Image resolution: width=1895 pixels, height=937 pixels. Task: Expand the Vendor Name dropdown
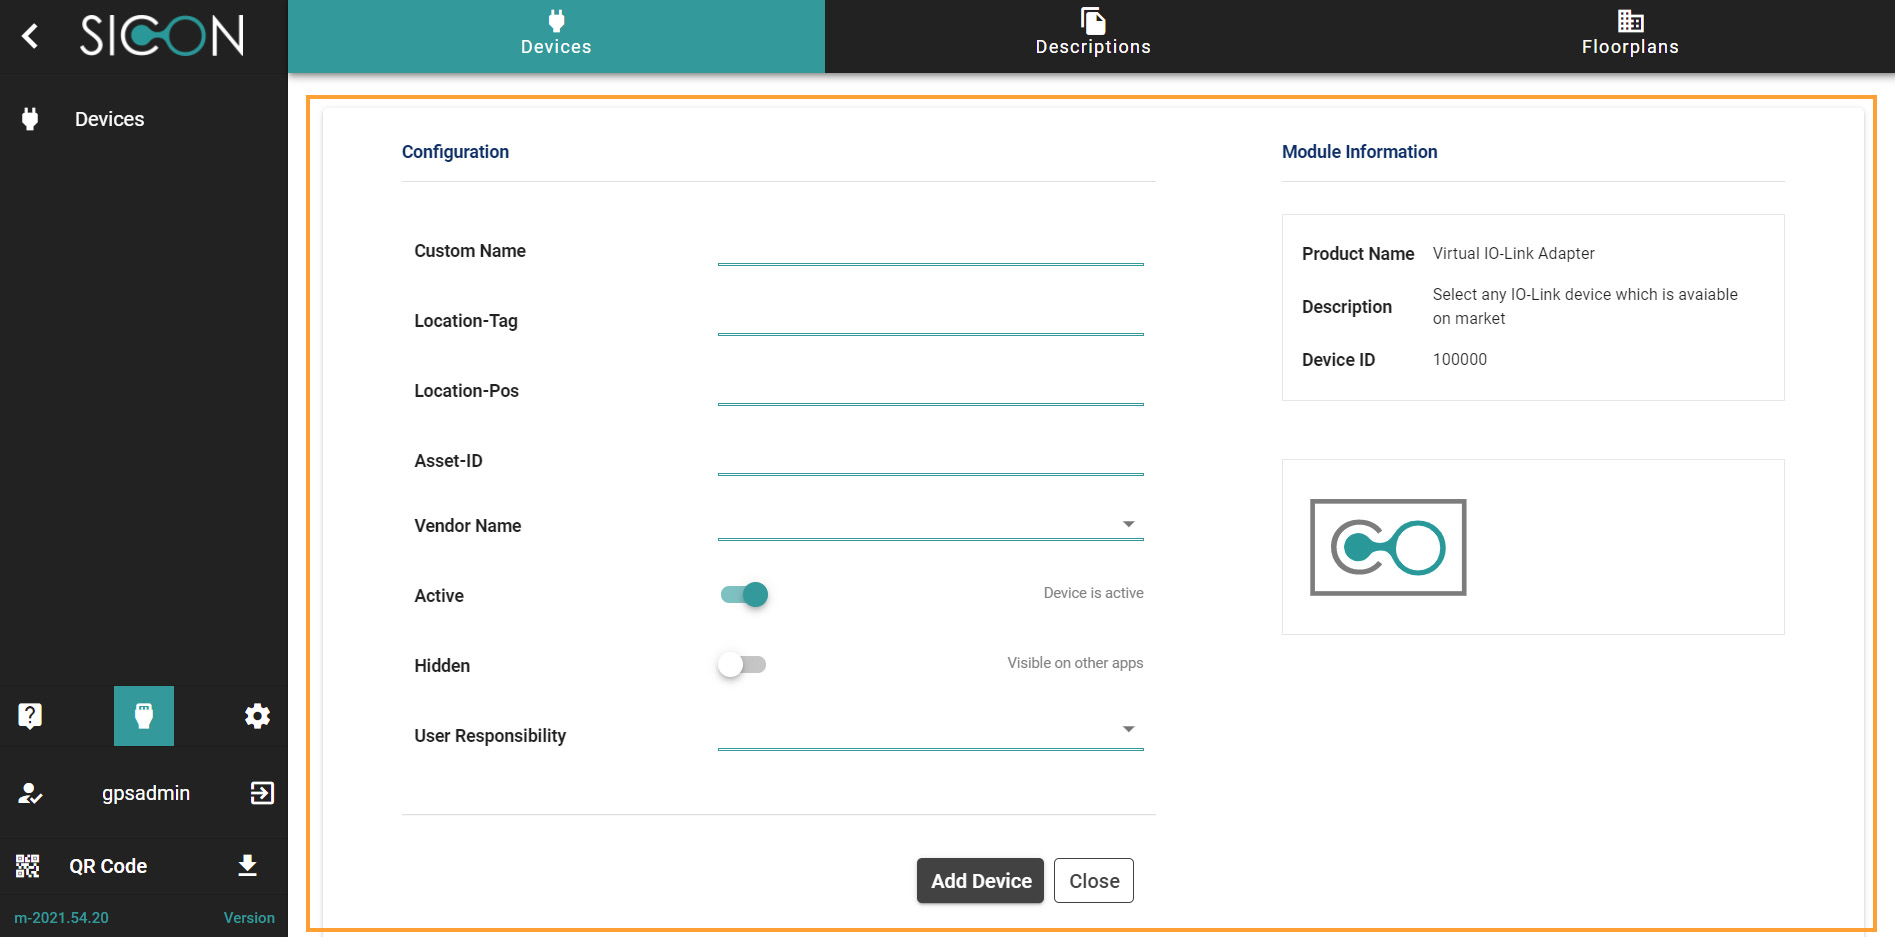[930, 524]
